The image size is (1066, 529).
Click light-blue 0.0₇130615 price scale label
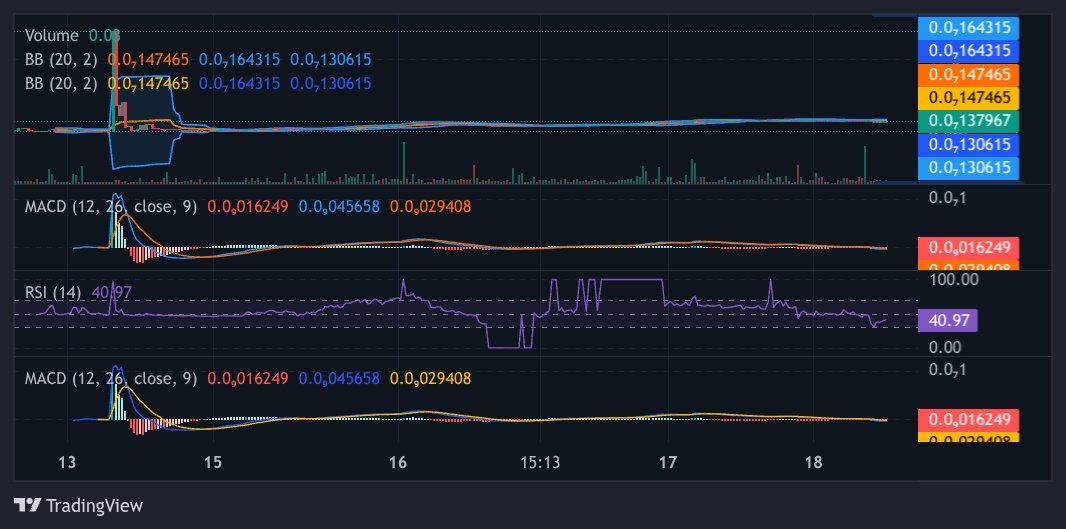969,167
